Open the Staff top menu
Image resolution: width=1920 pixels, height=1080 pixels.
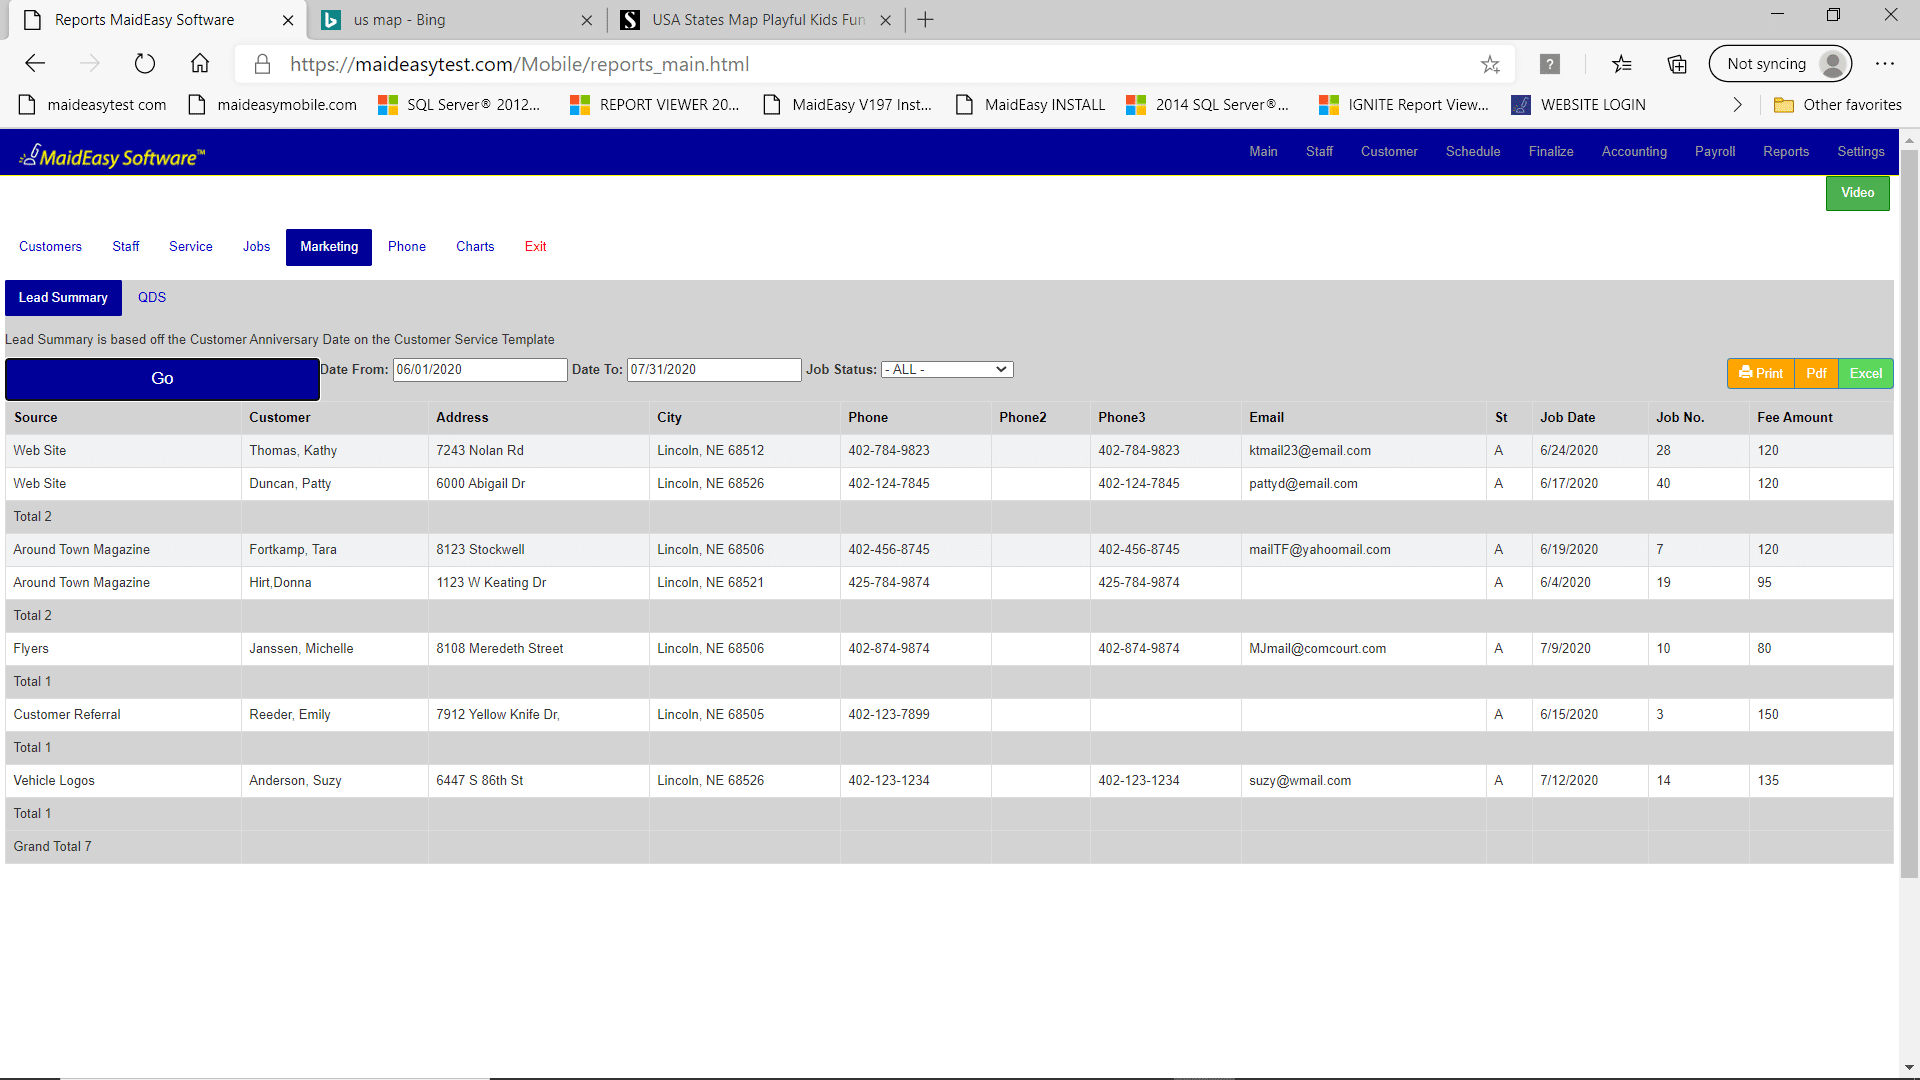coord(1319,152)
